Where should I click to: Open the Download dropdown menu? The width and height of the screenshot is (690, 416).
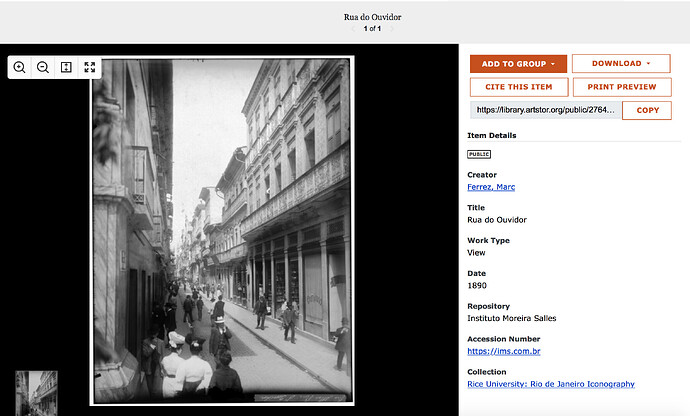pos(621,63)
